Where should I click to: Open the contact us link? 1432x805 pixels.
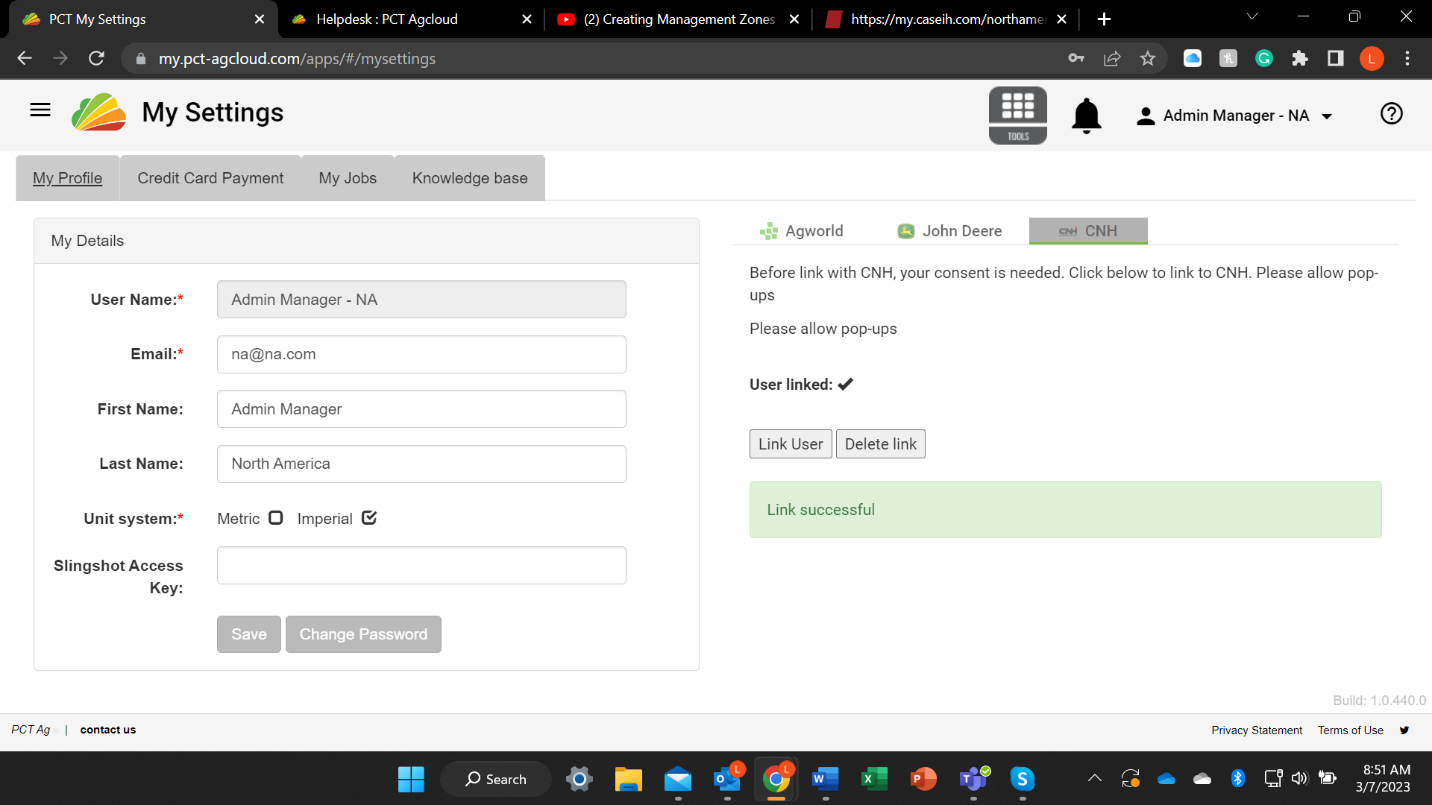coord(108,730)
